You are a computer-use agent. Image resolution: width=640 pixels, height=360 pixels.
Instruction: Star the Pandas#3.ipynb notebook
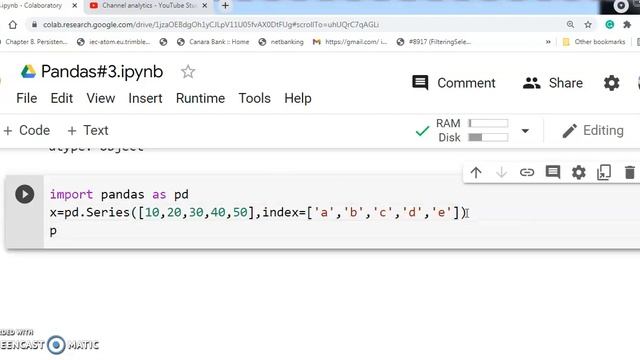(x=188, y=72)
